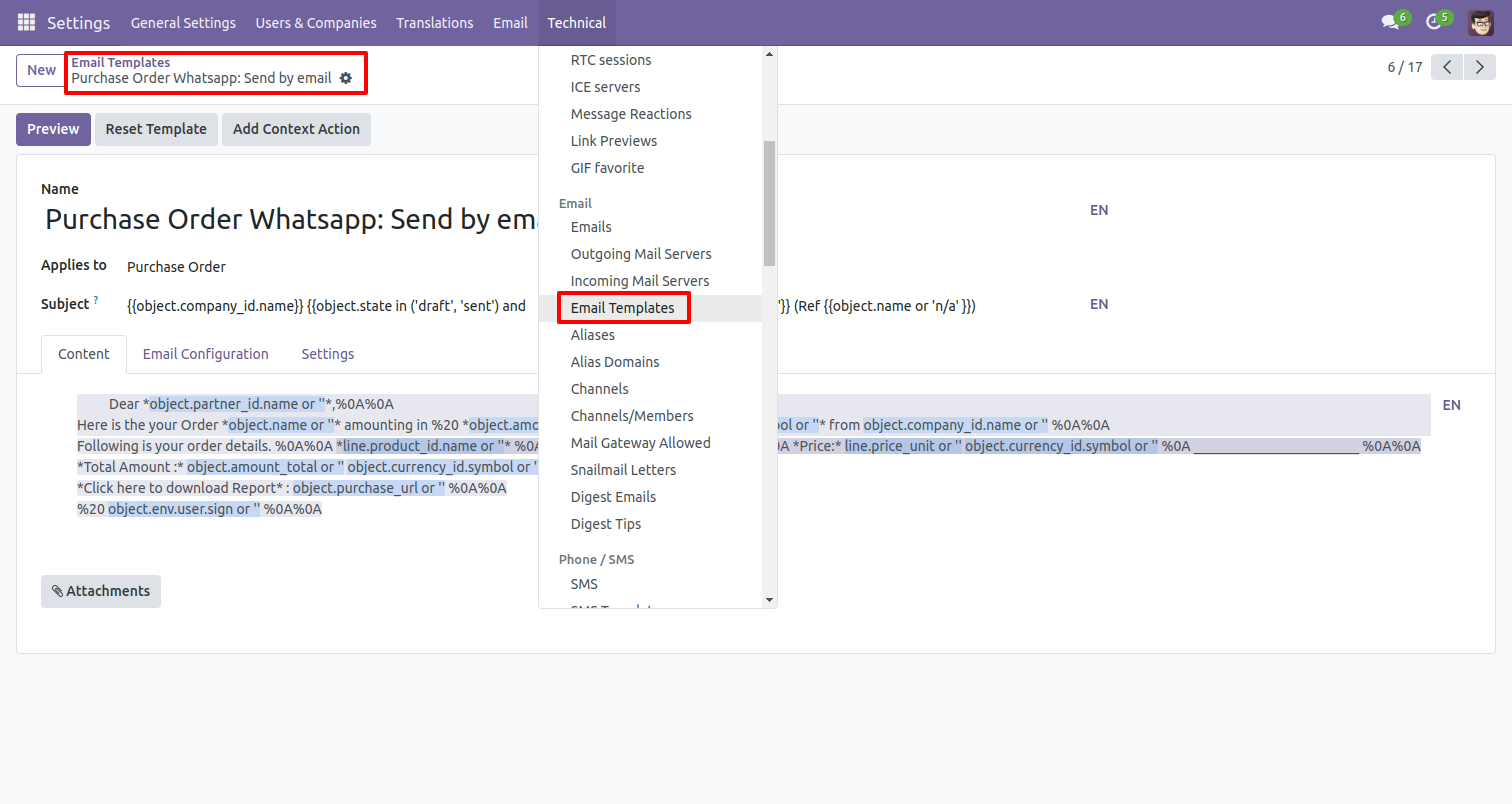Image resolution: width=1512 pixels, height=804 pixels.
Task: Click the template Name input field
Action: tap(560, 220)
